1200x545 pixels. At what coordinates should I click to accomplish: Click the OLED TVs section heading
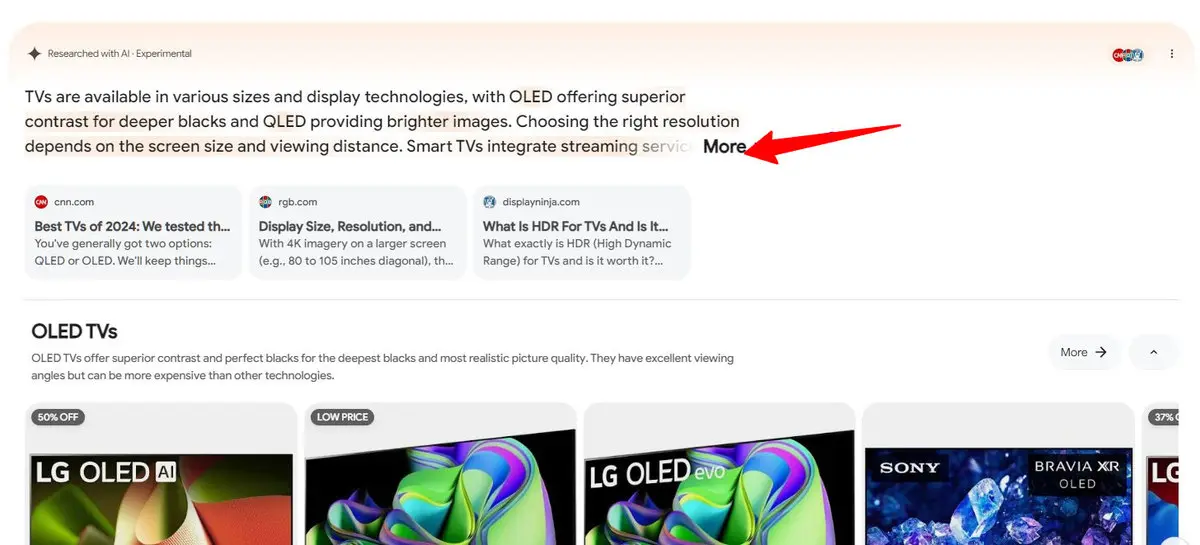tap(74, 331)
